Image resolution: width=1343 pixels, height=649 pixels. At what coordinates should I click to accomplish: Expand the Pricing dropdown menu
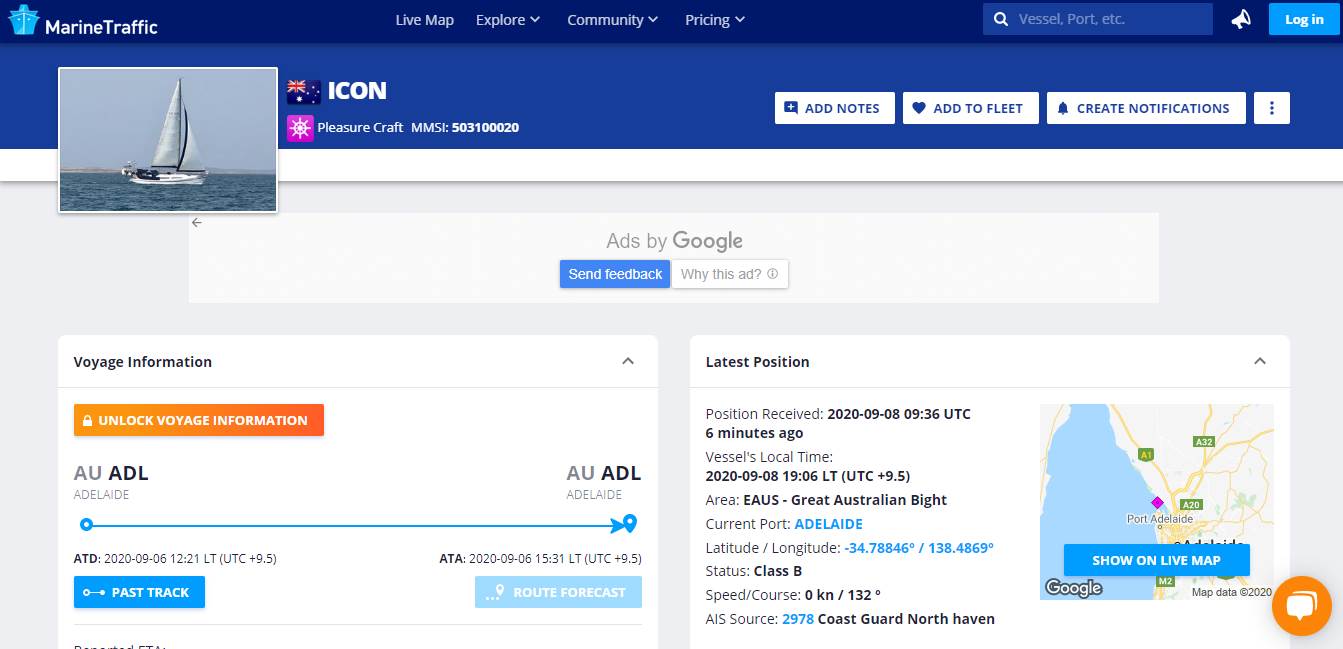pos(715,20)
